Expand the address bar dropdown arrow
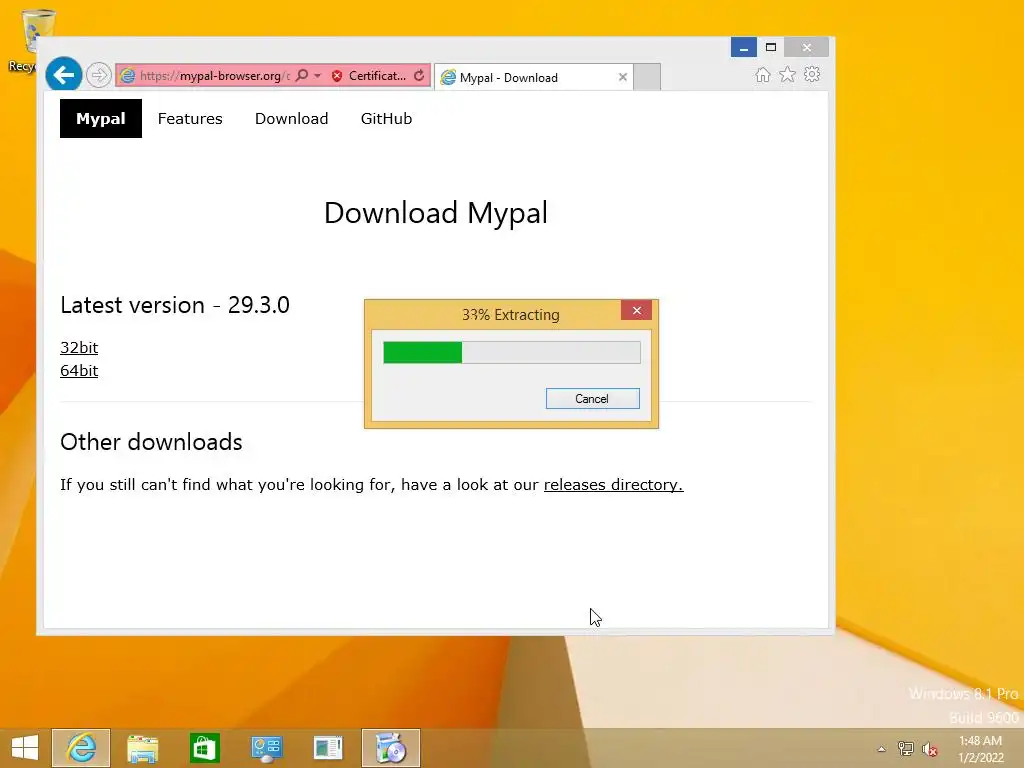This screenshot has height=768, width=1024. (317, 76)
